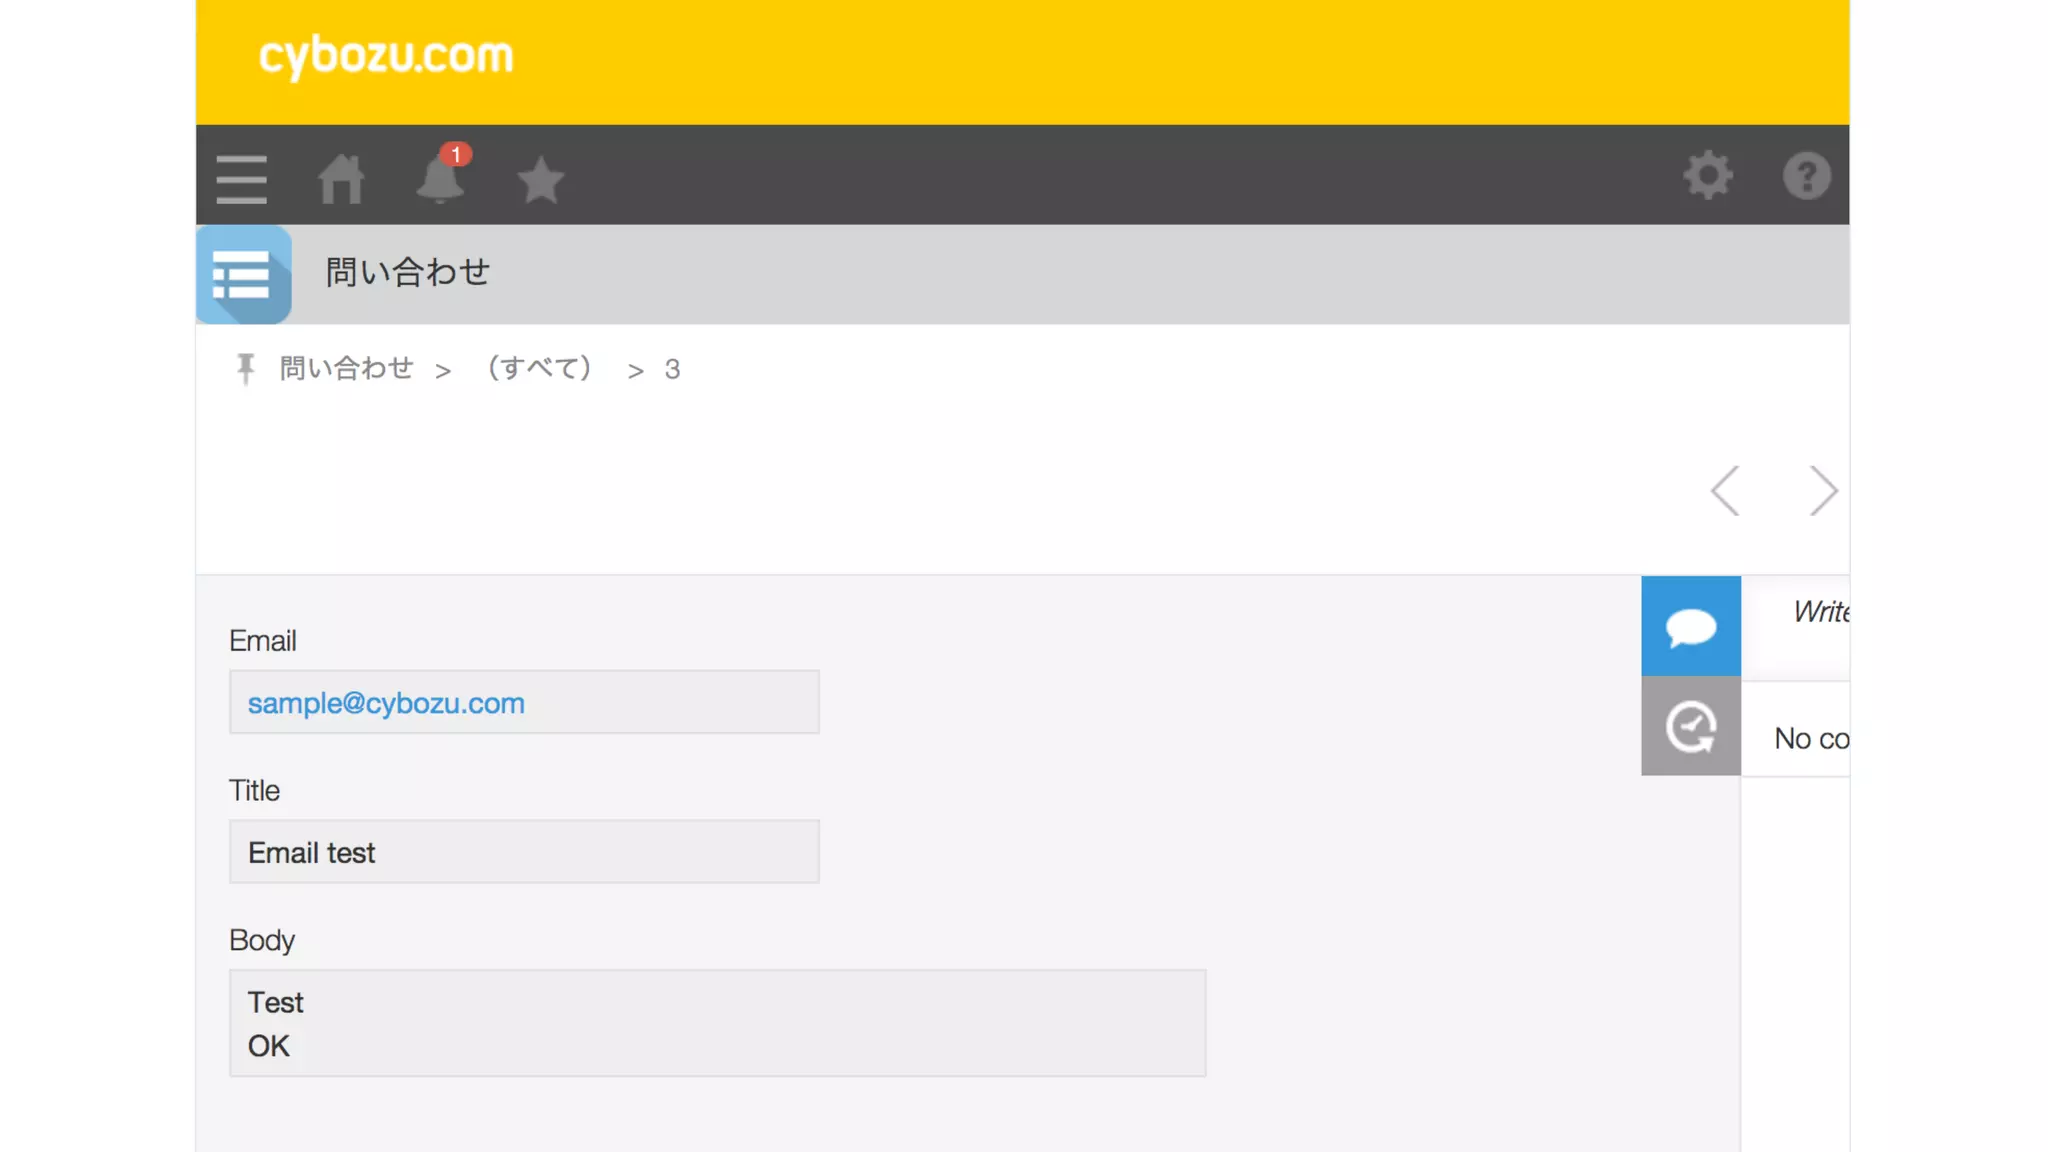Open the settings gear icon
Viewport: 2048px width, 1152px height.
coord(1707,176)
